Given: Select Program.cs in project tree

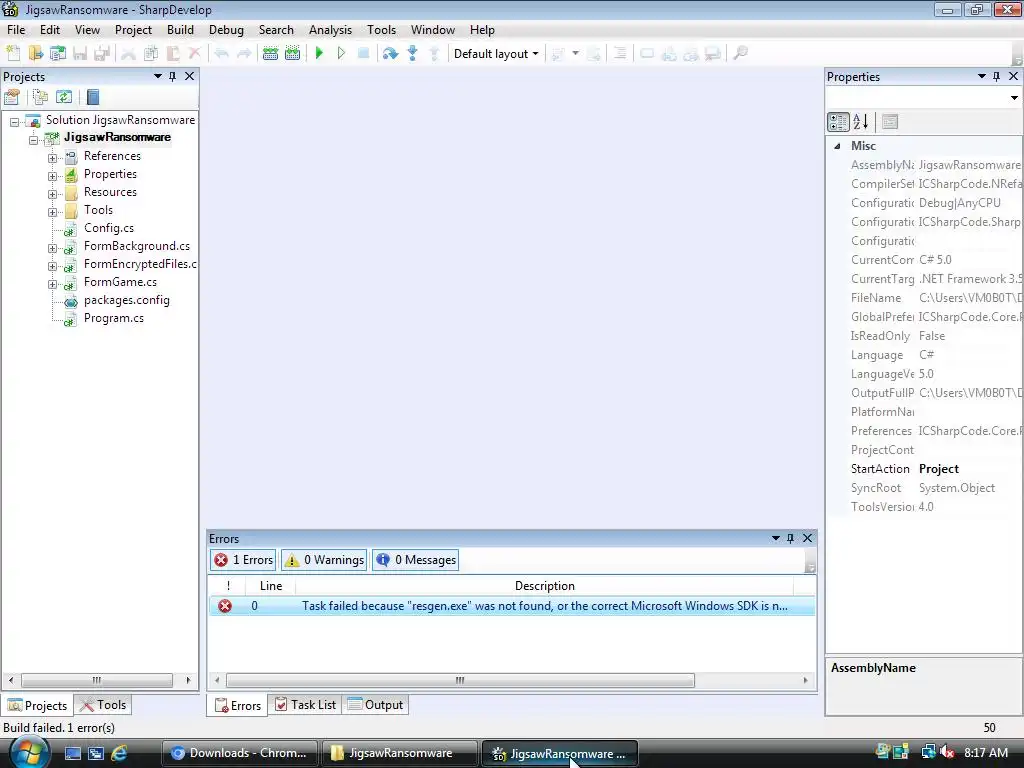Looking at the screenshot, I should 114,318.
